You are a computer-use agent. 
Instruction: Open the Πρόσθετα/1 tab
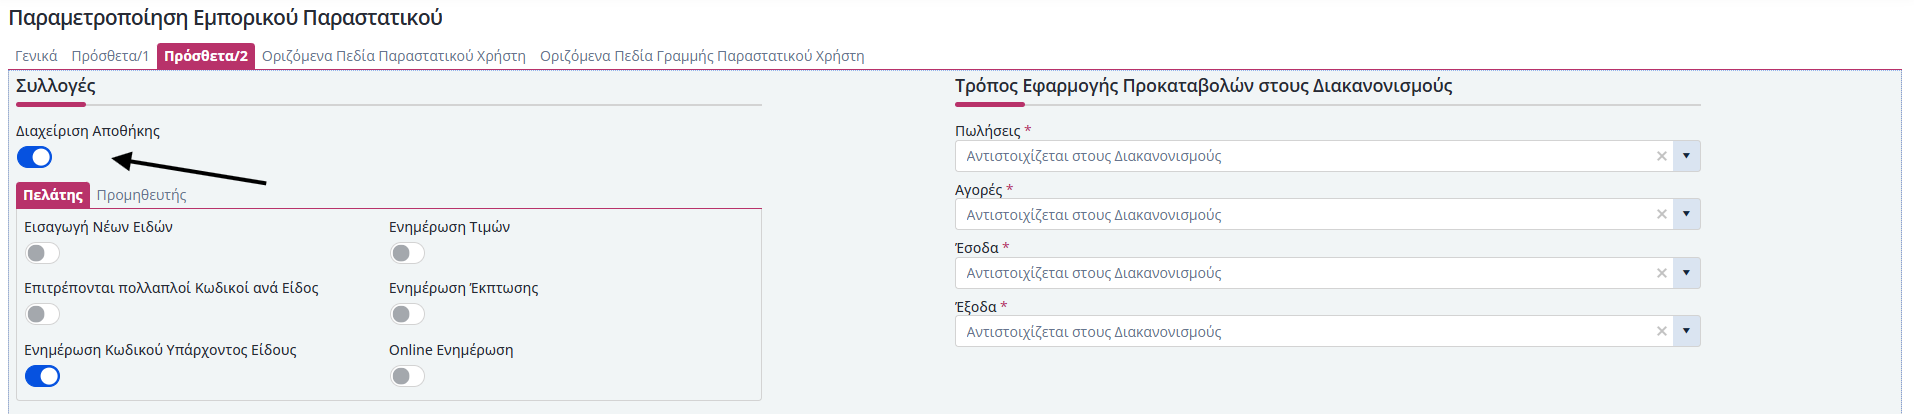110,56
